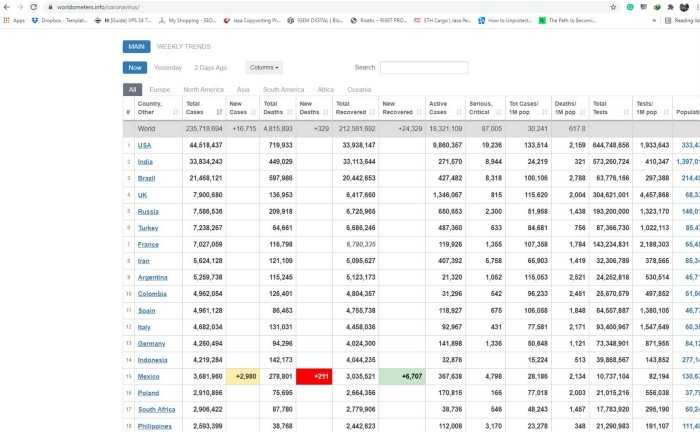Open the Germany country link
Image resolution: width=700 pixels, height=432 pixels.
pos(151,344)
